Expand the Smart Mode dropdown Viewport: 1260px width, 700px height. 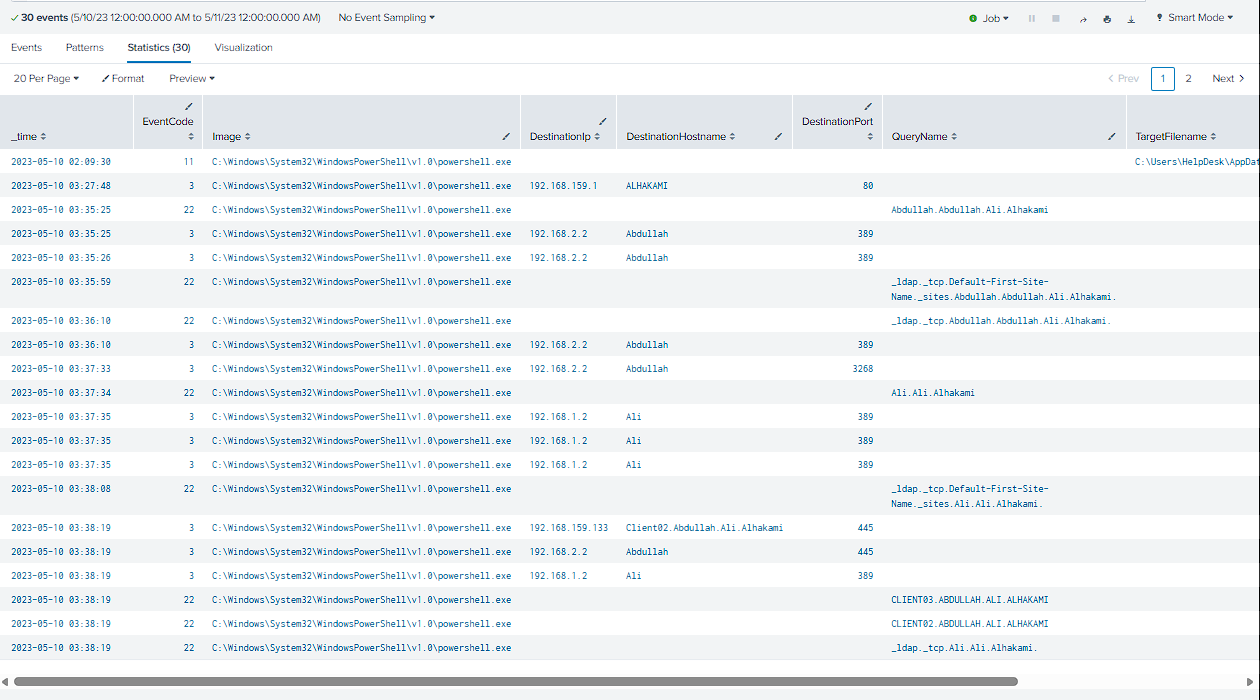coord(1195,18)
